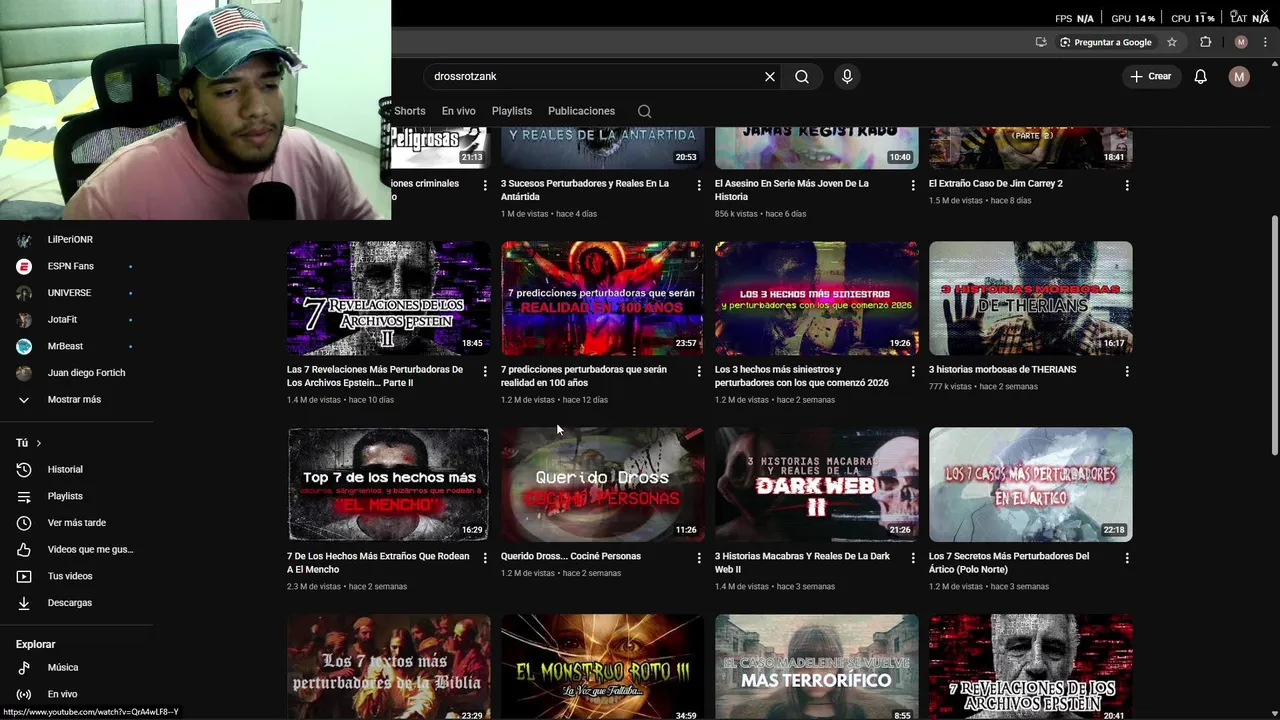Click the page vertical scrollbar thumb
The image size is (1280, 720).
click(1274, 335)
